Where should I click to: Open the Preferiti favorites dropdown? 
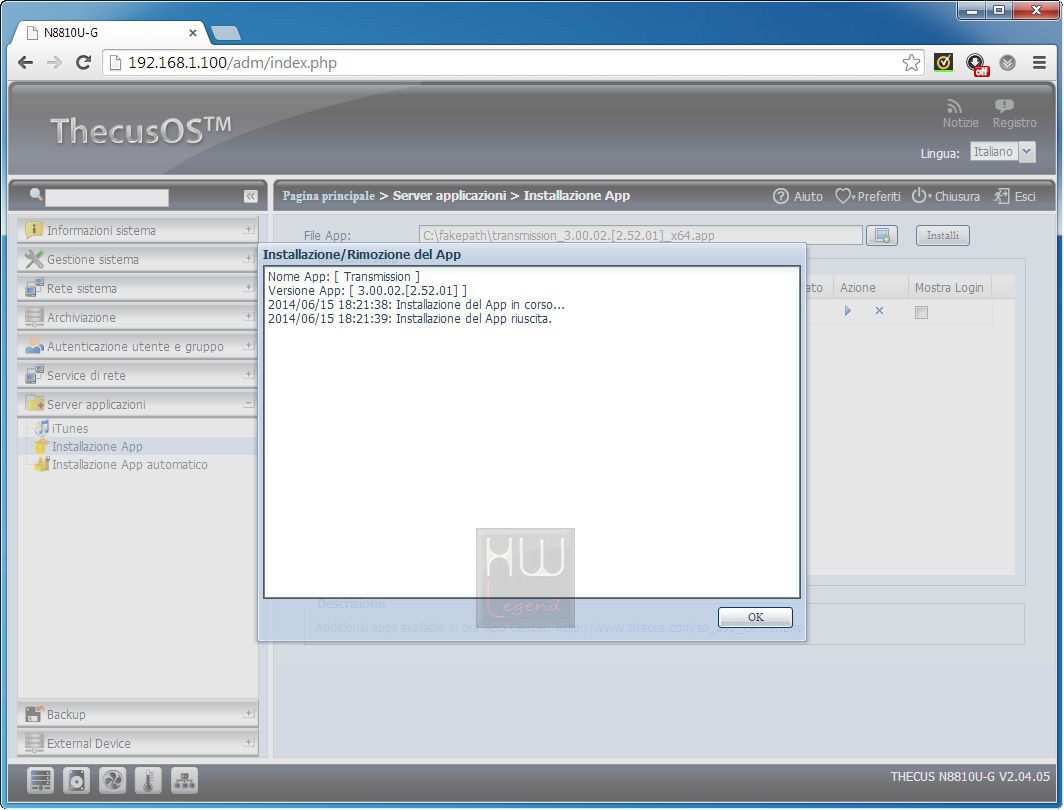coord(867,196)
